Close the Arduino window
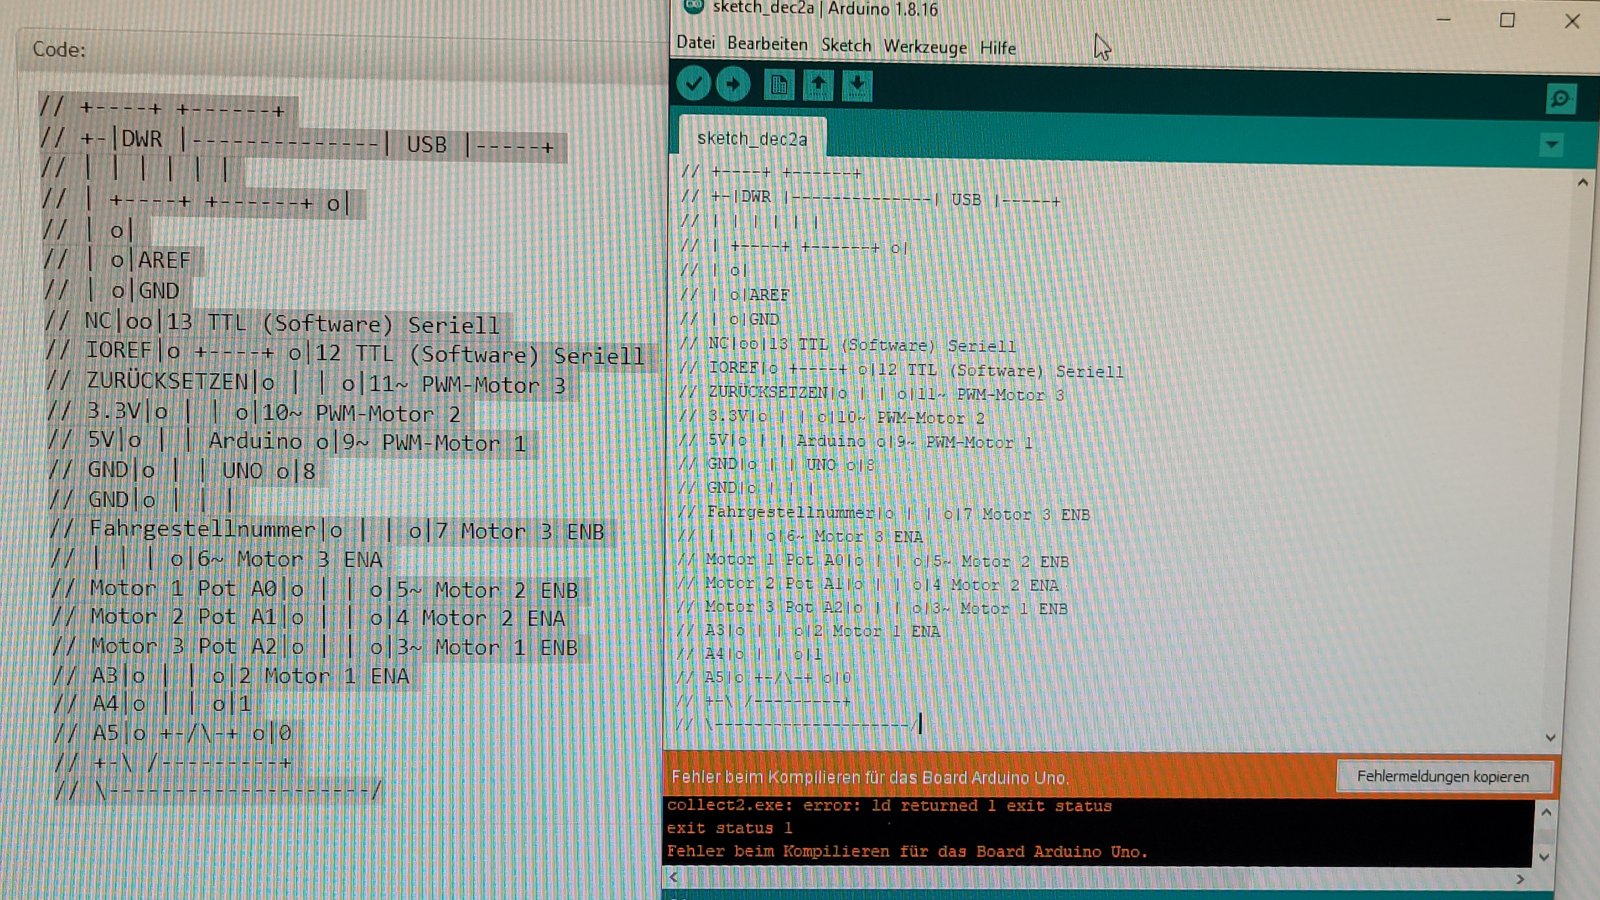Viewport: 1600px width, 900px height. (1572, 21)
